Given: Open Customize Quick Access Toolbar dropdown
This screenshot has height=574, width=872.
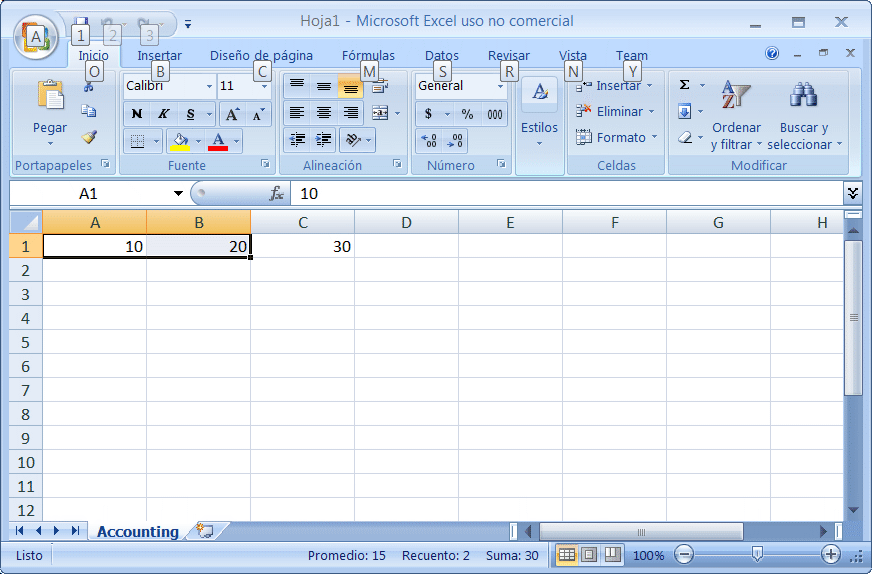Looking at the screenshot, I should click(188, 24).
